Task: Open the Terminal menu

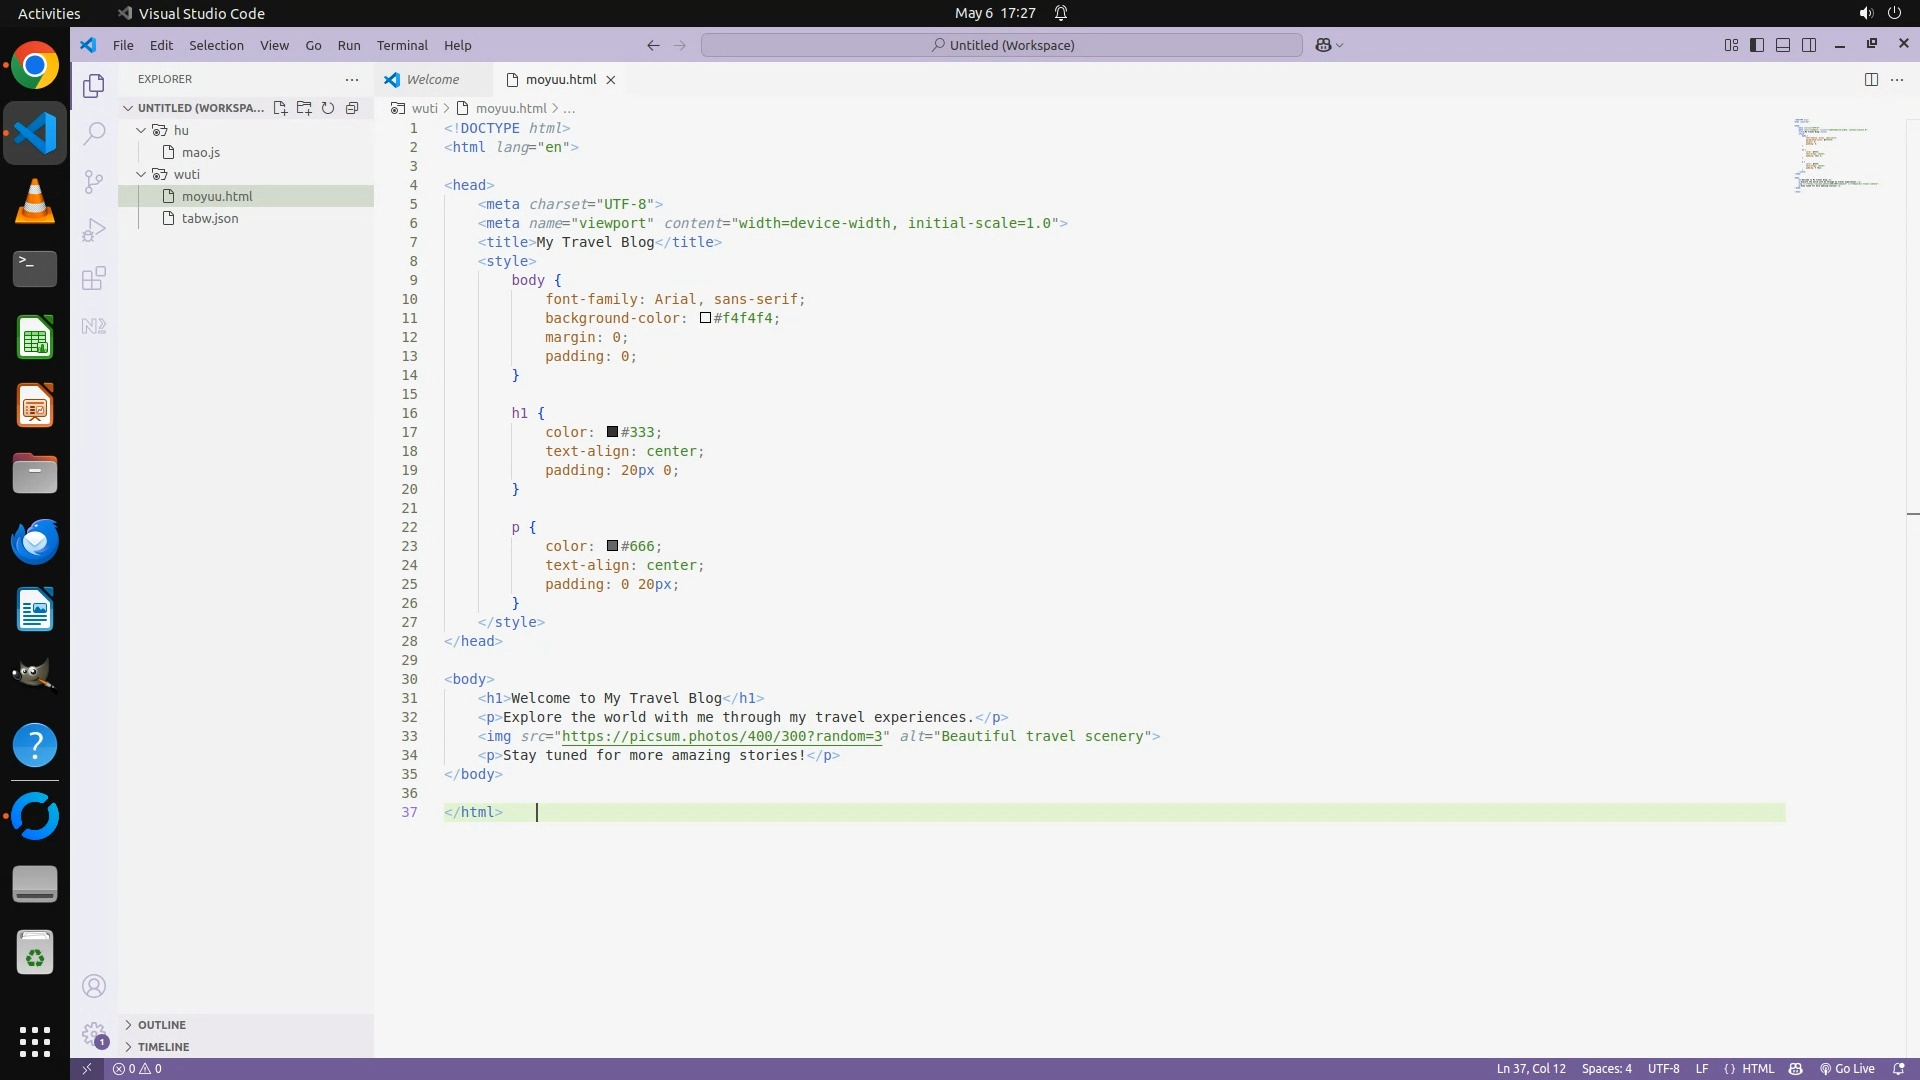Action: click(x=402, y=45)
